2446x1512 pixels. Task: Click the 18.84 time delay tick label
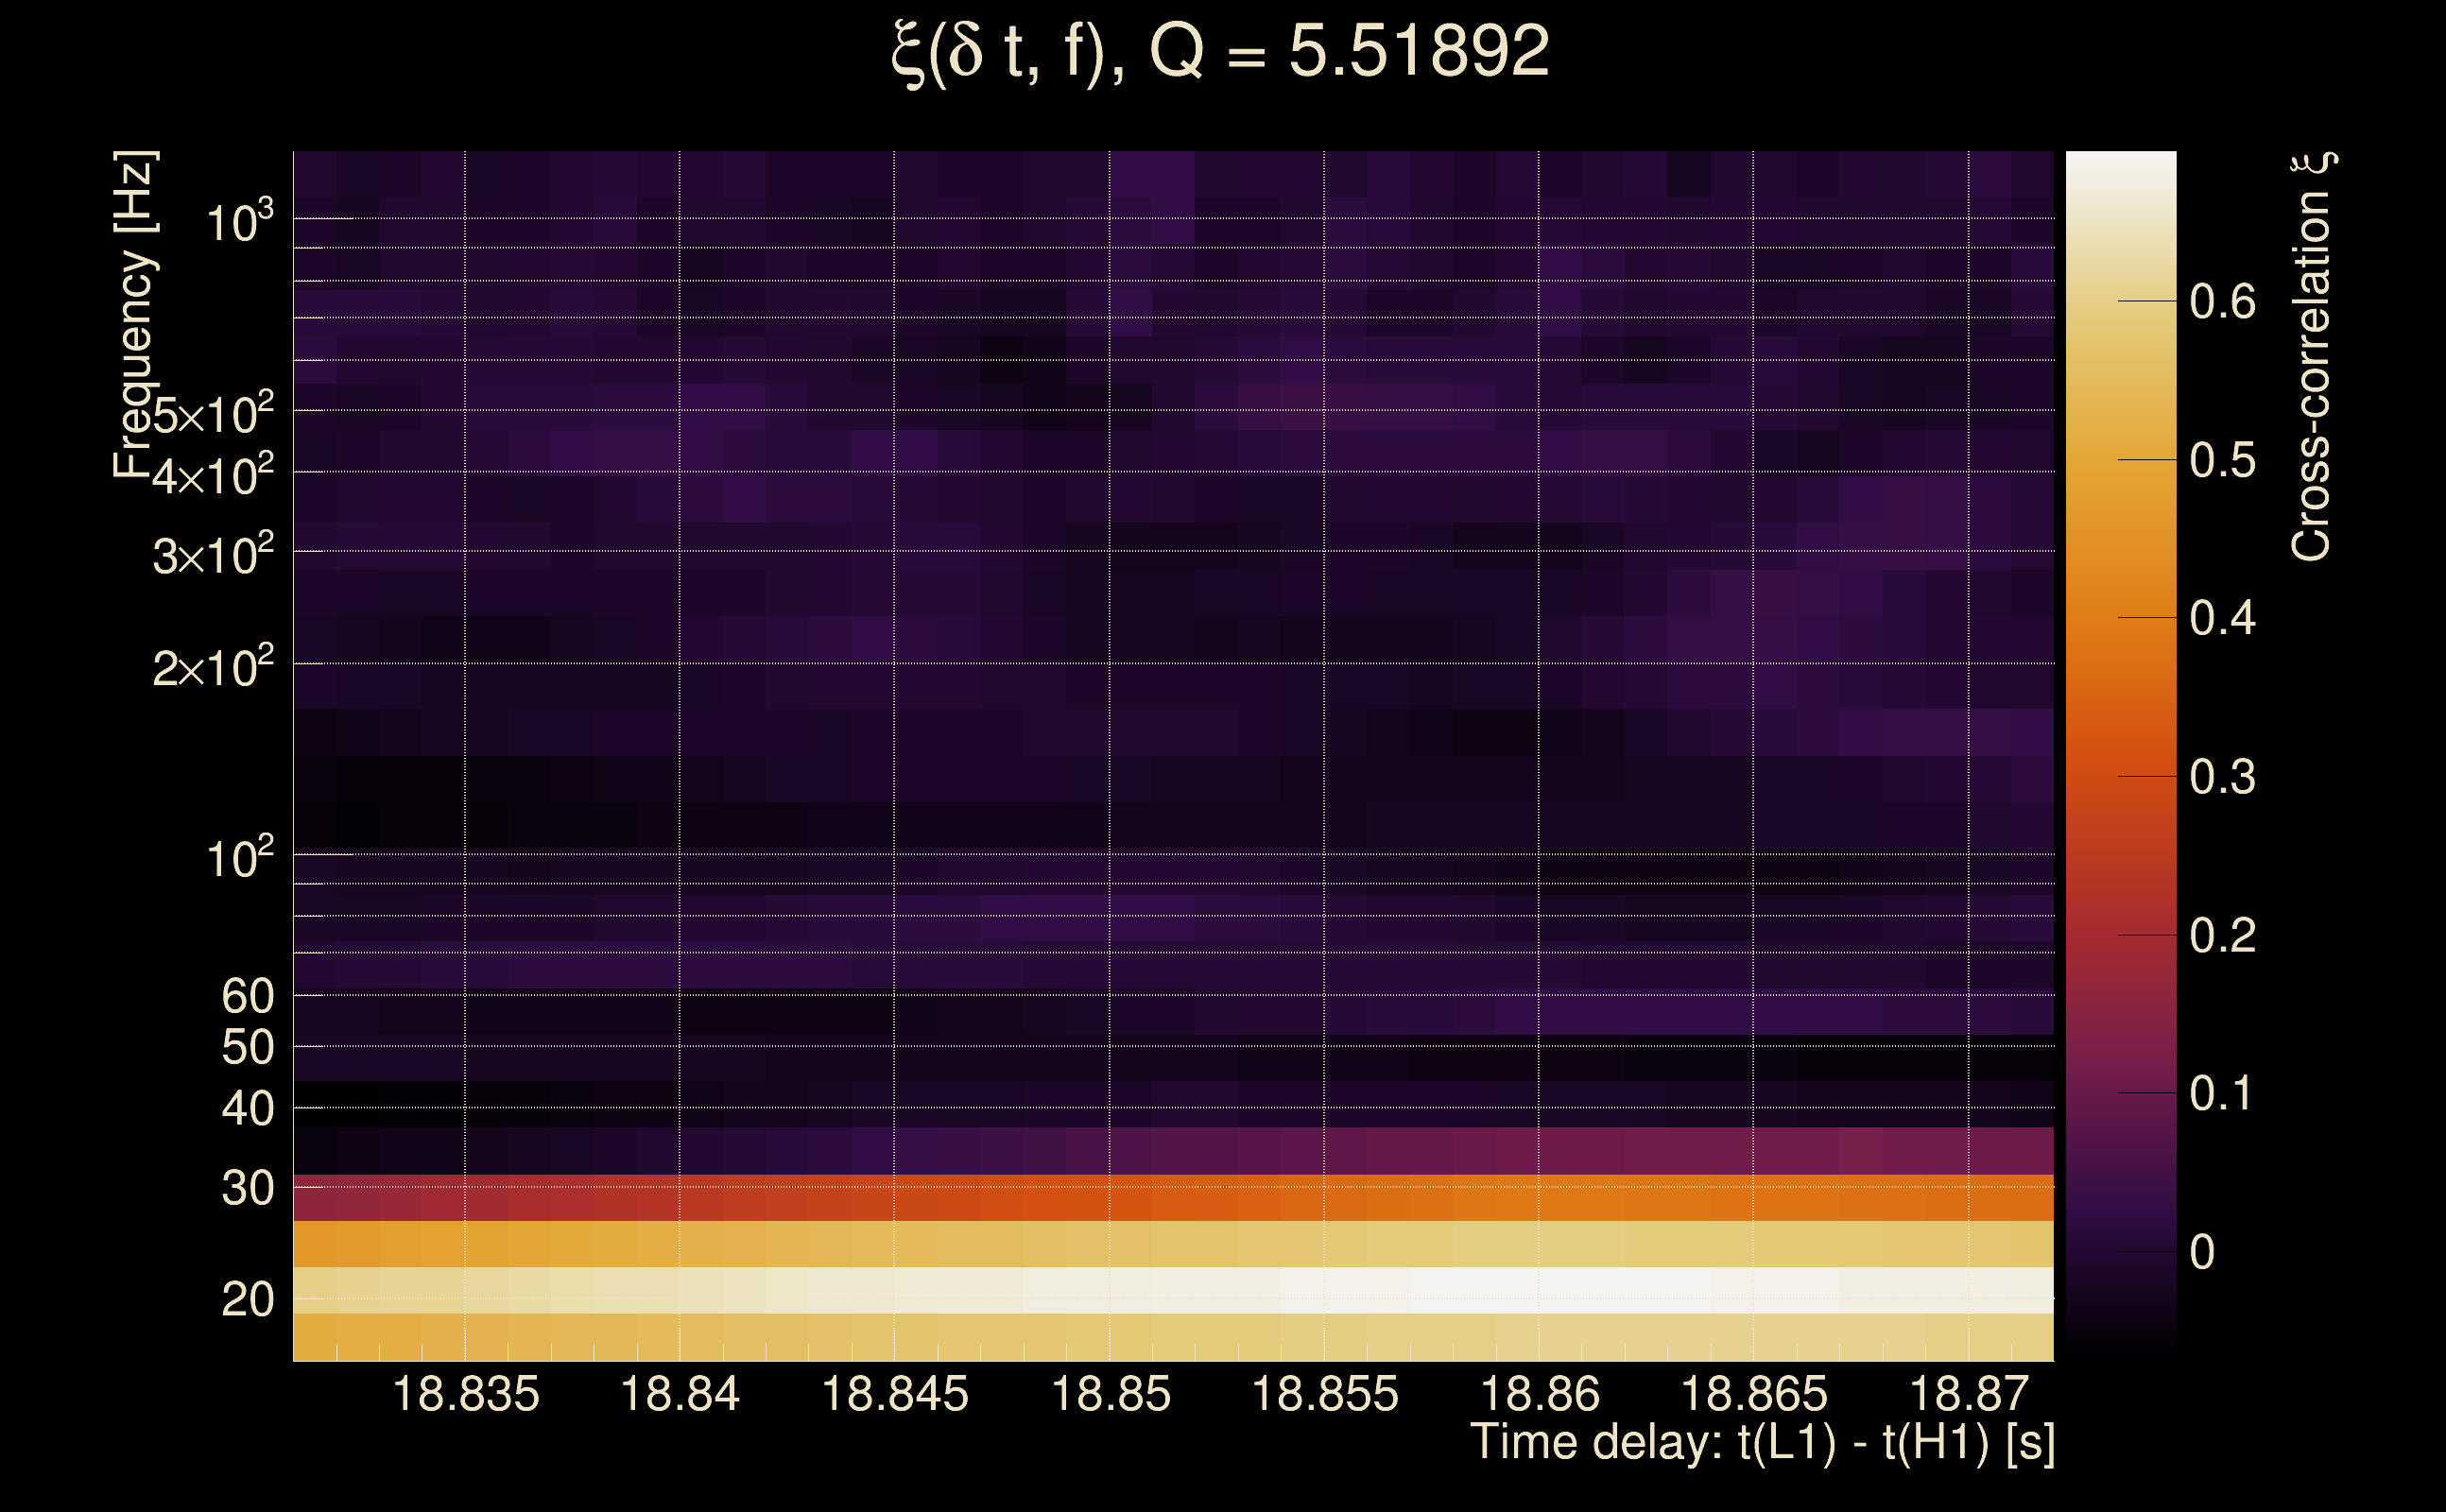pos(680,1394)
